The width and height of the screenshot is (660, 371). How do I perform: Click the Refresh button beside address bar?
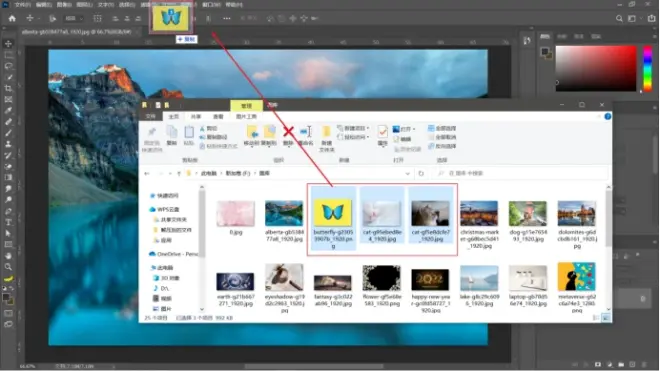point(421,173)
